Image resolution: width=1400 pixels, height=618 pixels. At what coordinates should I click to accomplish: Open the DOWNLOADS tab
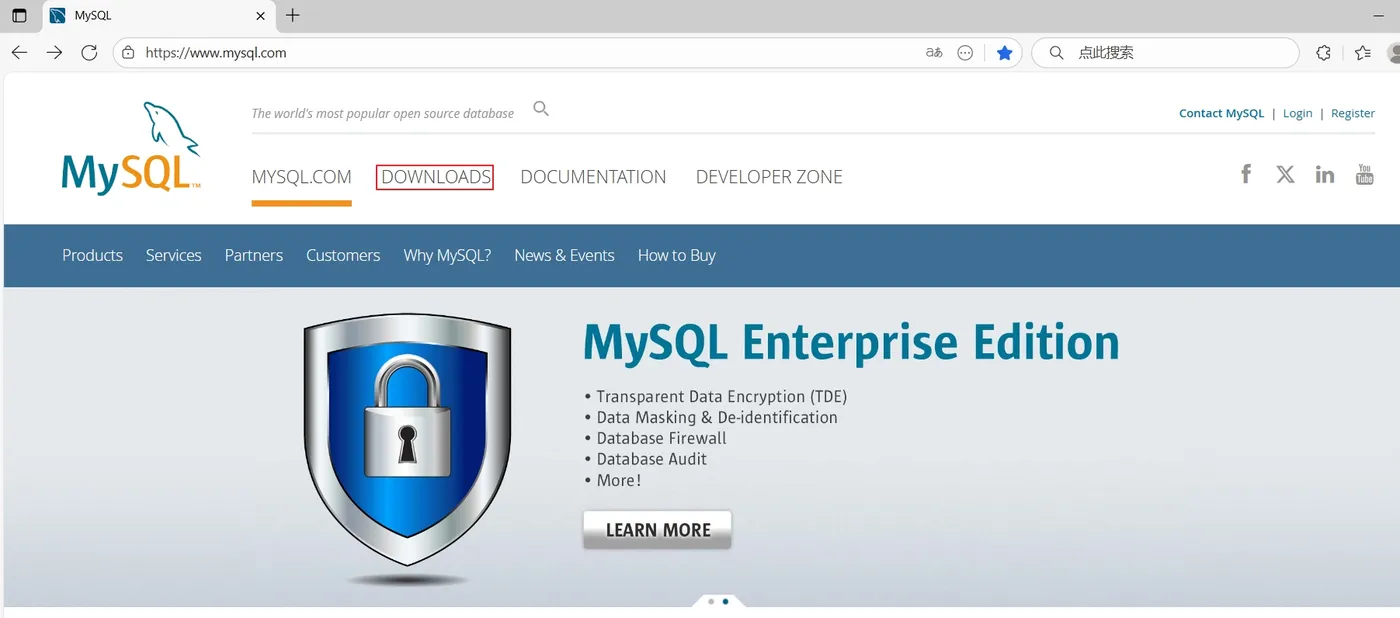[x=435, y=177]
